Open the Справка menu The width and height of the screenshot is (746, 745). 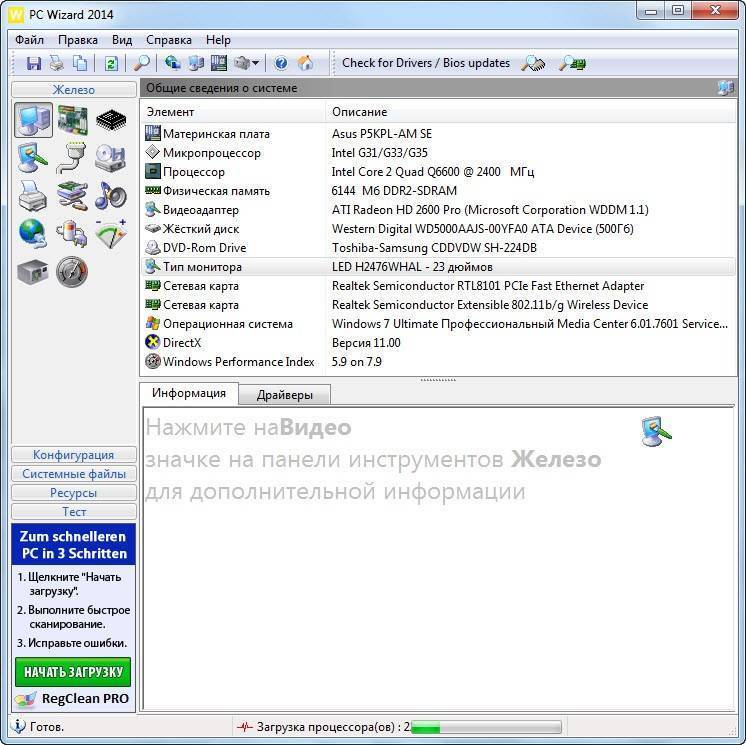pos(168,40)
